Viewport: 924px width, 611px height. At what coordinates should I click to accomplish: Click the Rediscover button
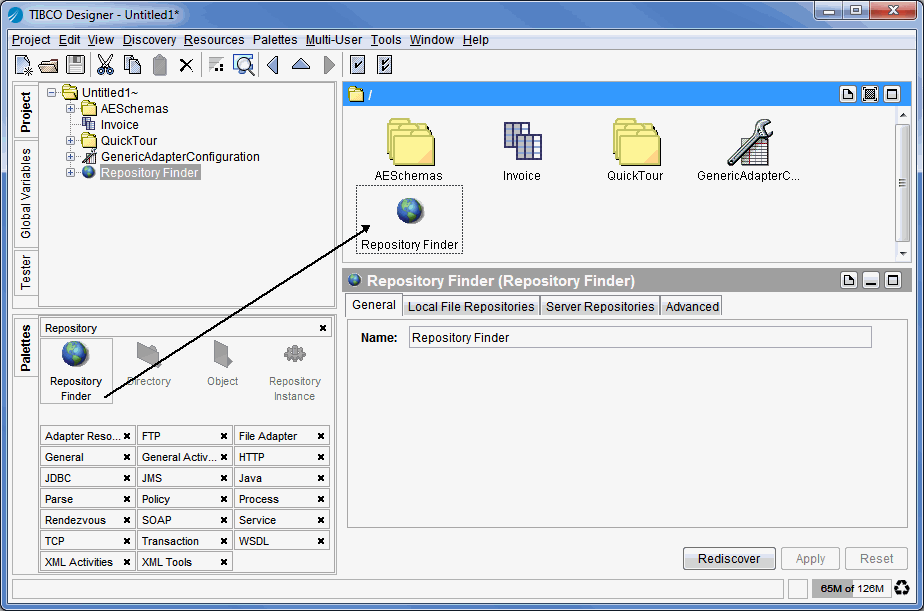[x=729, y=559]
